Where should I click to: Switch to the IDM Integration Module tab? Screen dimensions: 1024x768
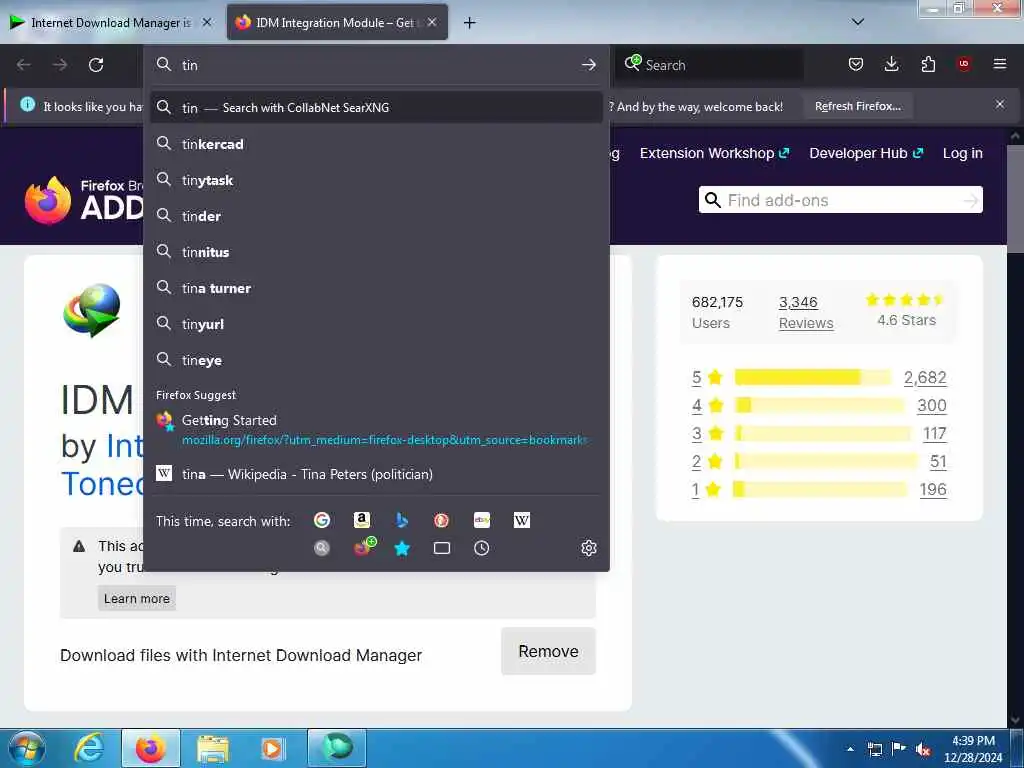point(337,23)
